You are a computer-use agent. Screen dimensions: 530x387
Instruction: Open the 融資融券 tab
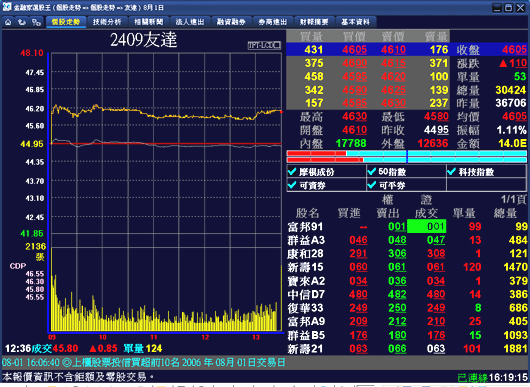click(x=231, y=22)
